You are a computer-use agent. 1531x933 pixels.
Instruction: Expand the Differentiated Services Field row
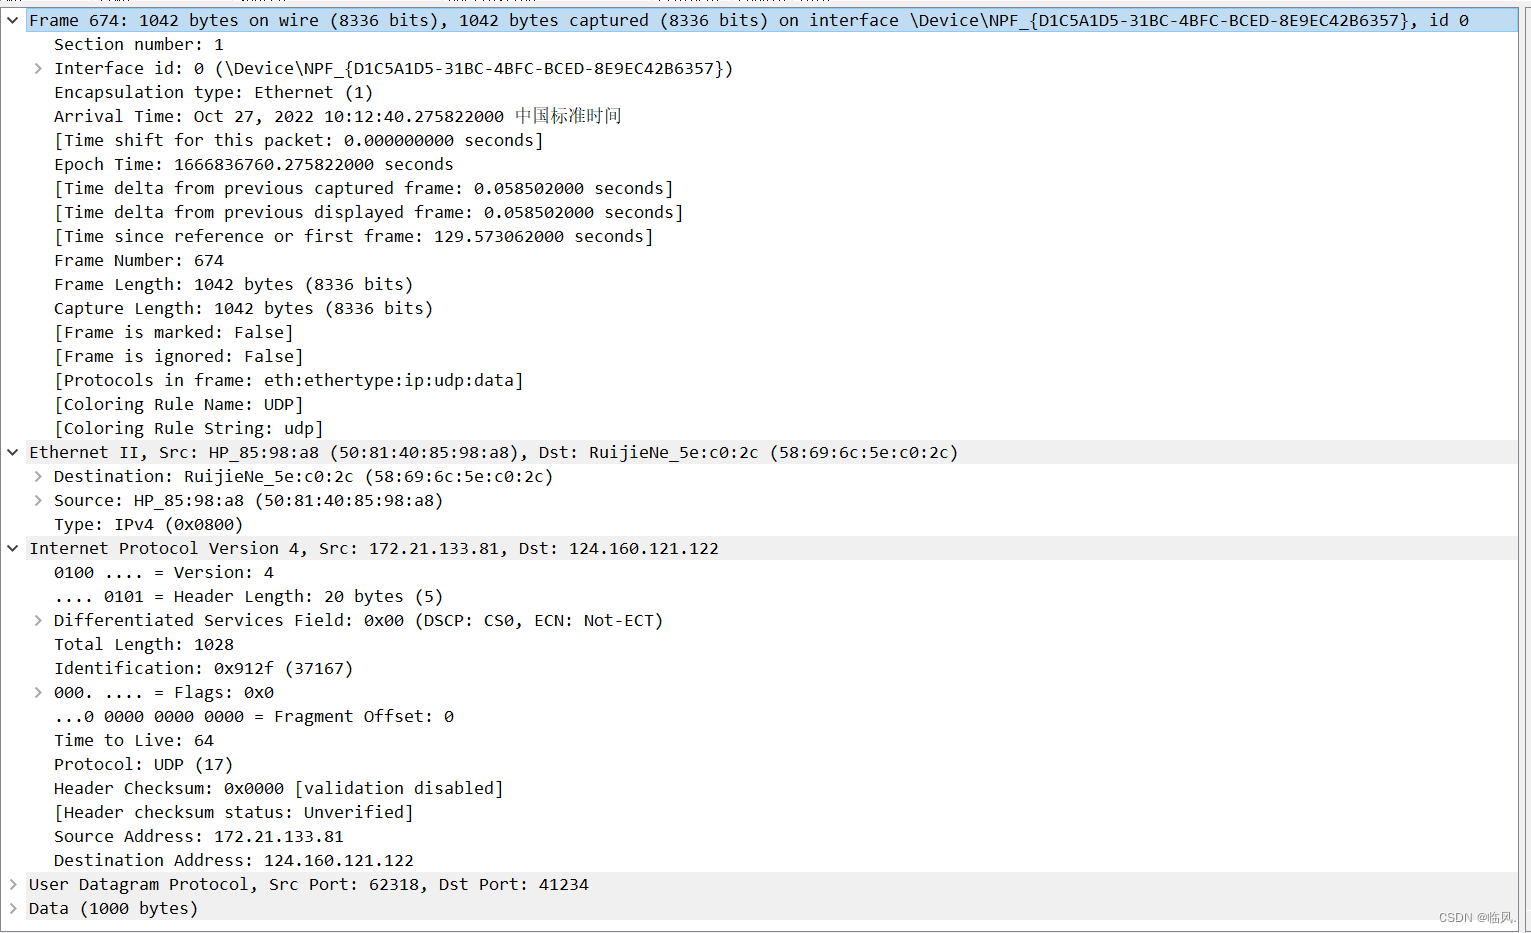[38, 620]
